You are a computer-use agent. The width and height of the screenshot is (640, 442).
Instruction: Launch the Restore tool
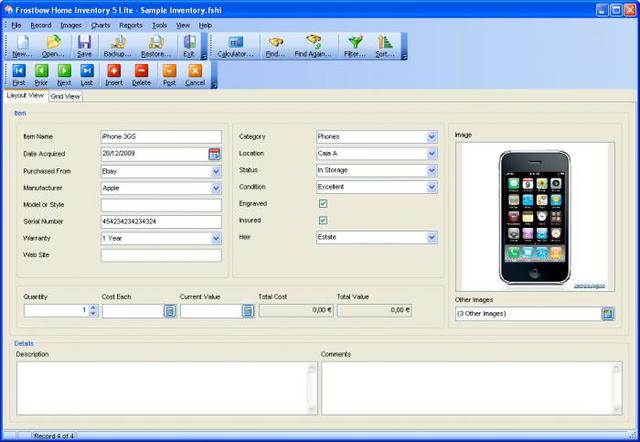click(156, 46)
